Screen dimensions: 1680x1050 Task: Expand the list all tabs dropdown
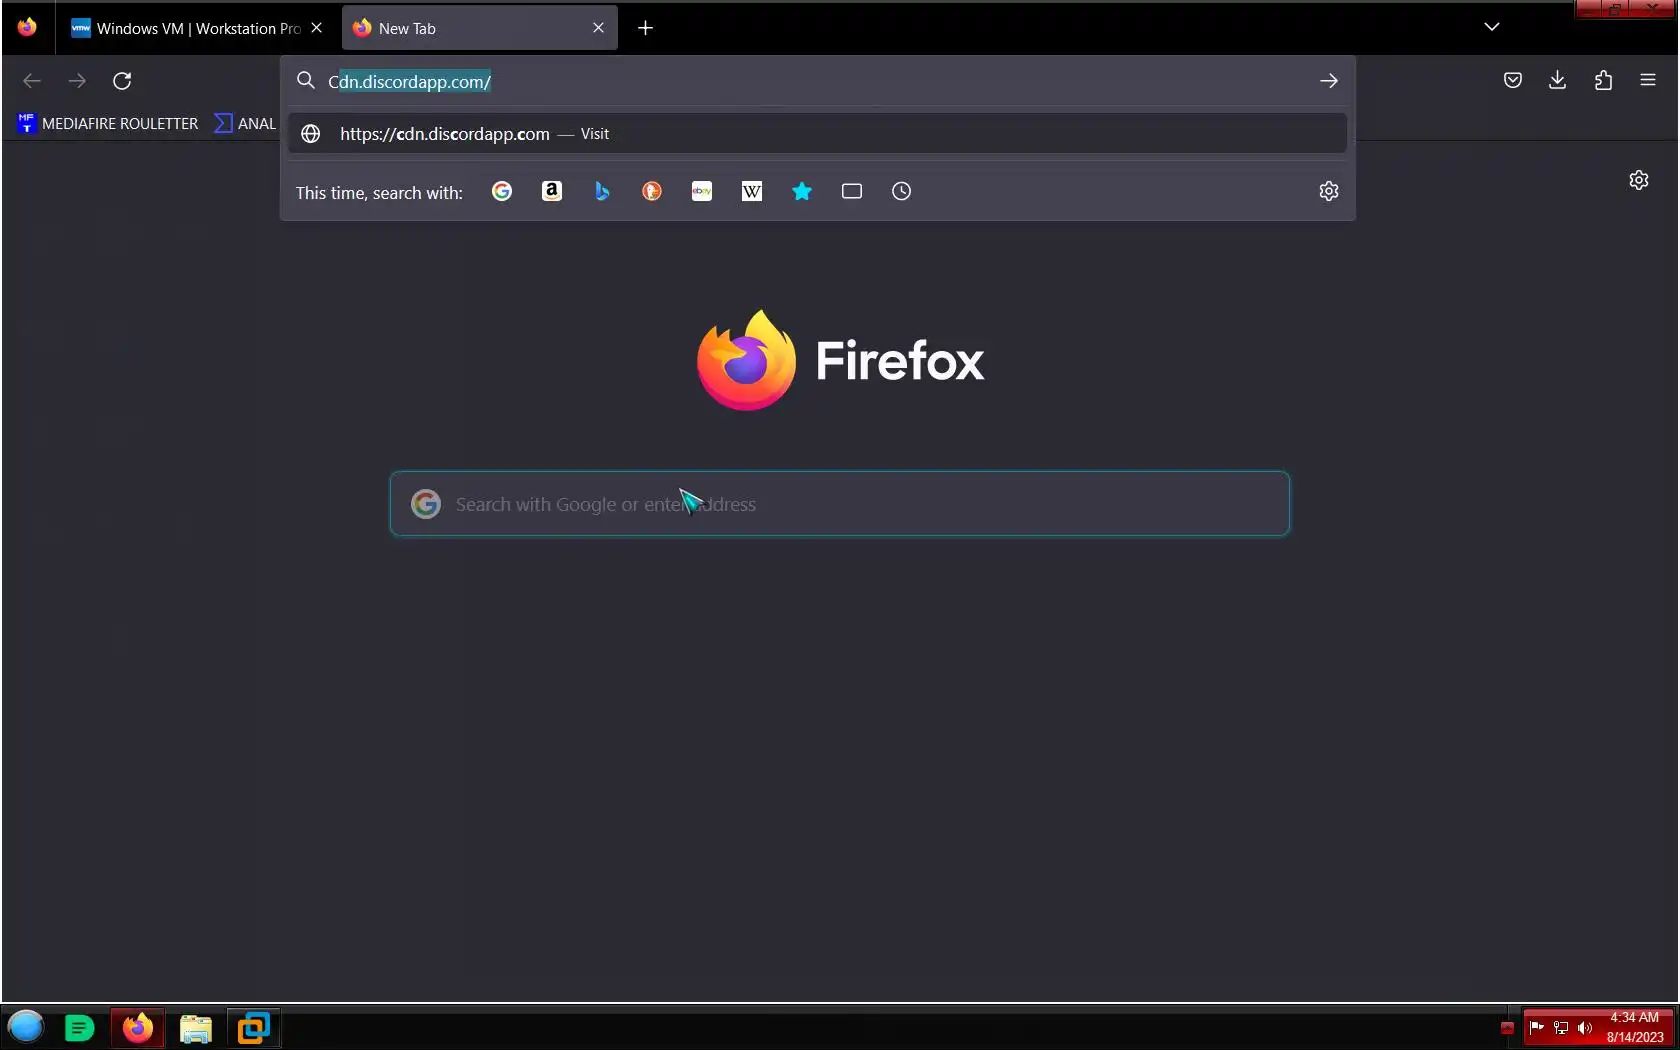pyautogui.click(x=1492, y=27)
